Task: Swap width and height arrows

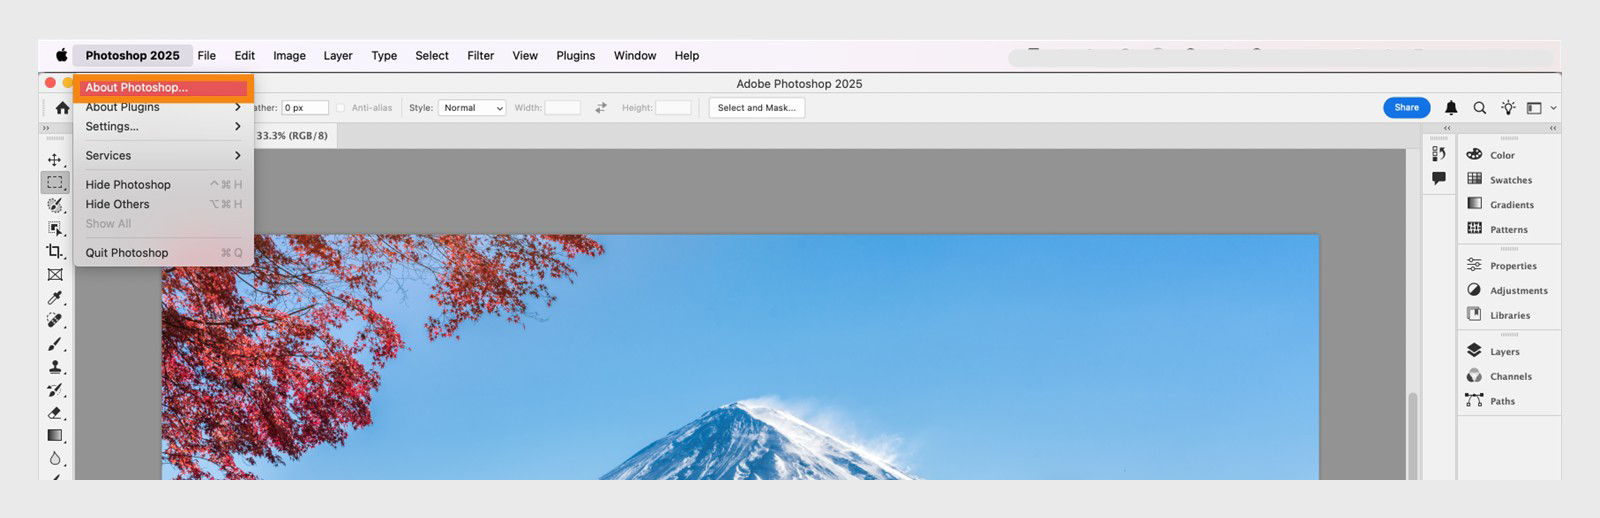Action: (601, 108)
